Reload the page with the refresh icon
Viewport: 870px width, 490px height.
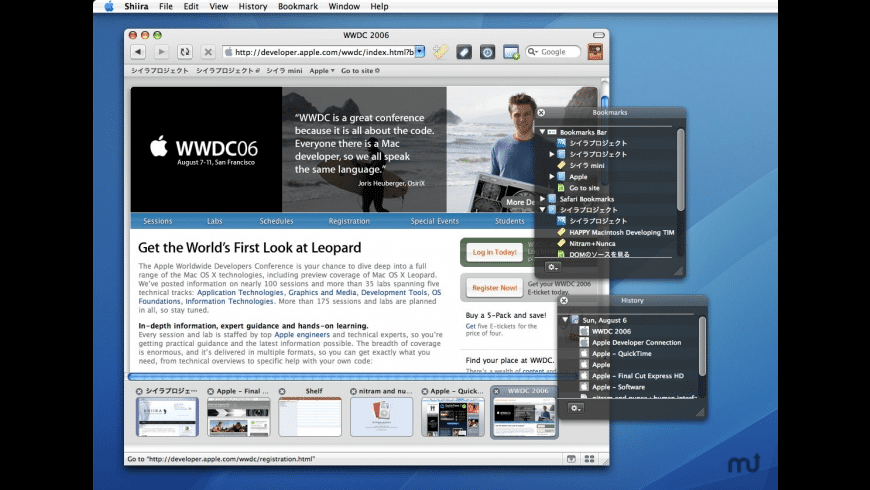[185, 52]
